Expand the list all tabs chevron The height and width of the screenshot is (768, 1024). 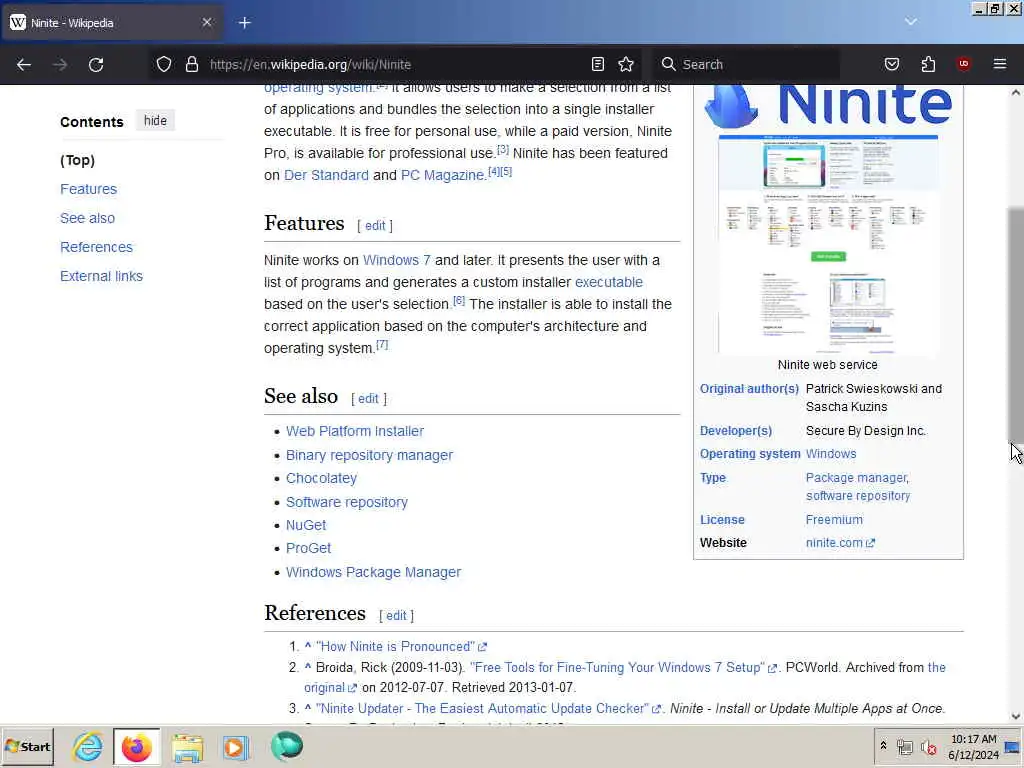(910, 22)
